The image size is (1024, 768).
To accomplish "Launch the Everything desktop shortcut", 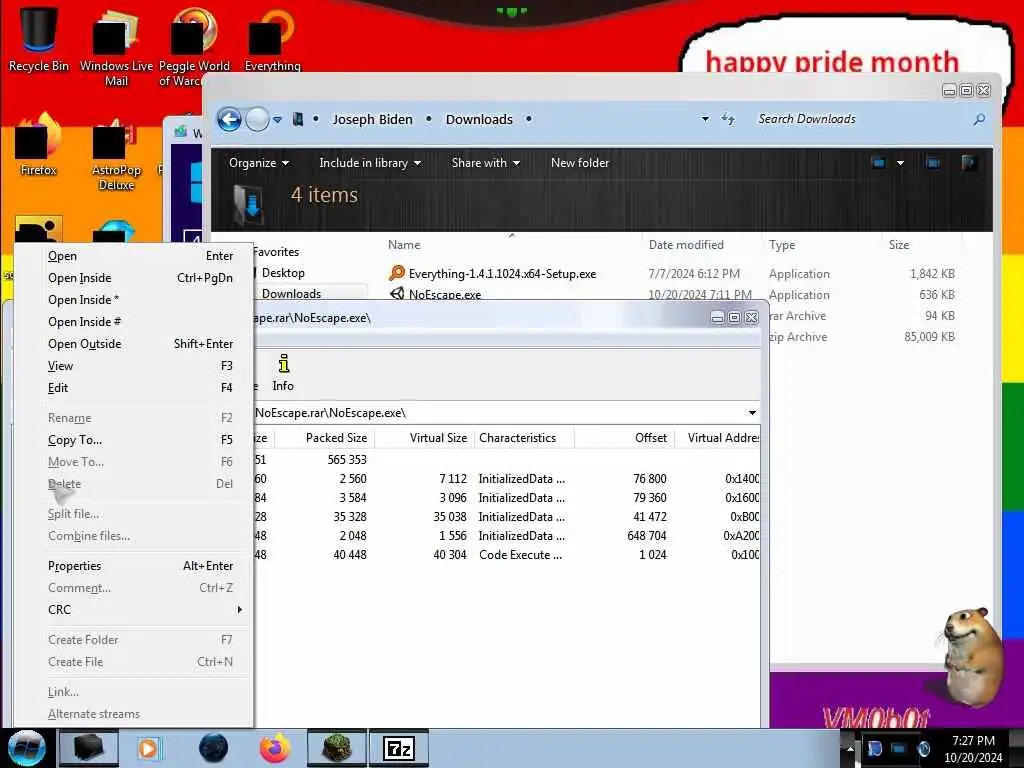I will (272, 39).
